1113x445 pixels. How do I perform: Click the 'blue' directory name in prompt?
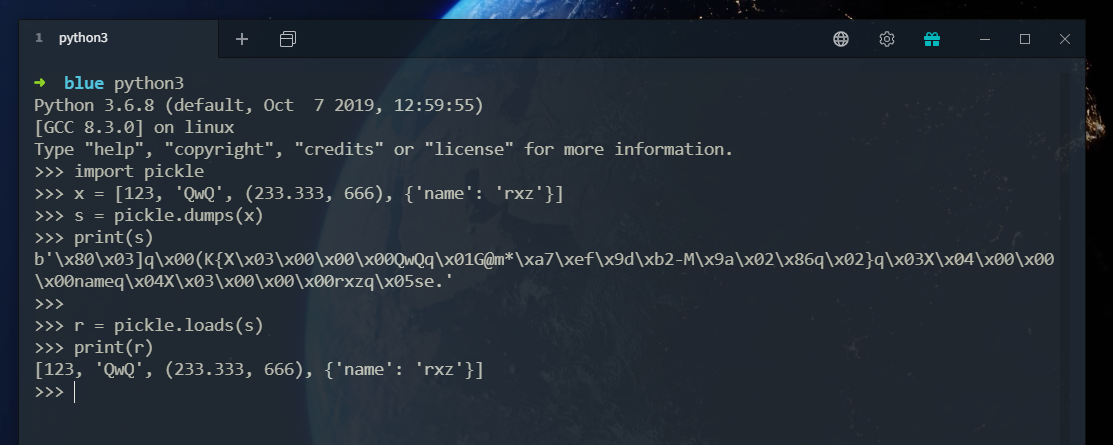click(x=84, y=83)
